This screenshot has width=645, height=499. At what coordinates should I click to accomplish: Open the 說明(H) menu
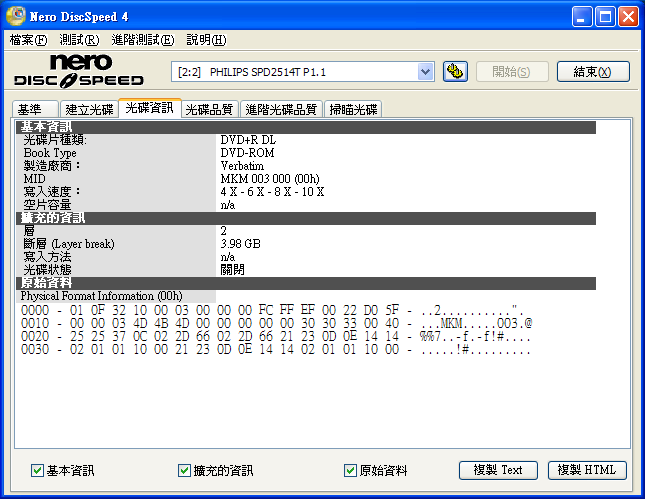(x=206, y=40)
